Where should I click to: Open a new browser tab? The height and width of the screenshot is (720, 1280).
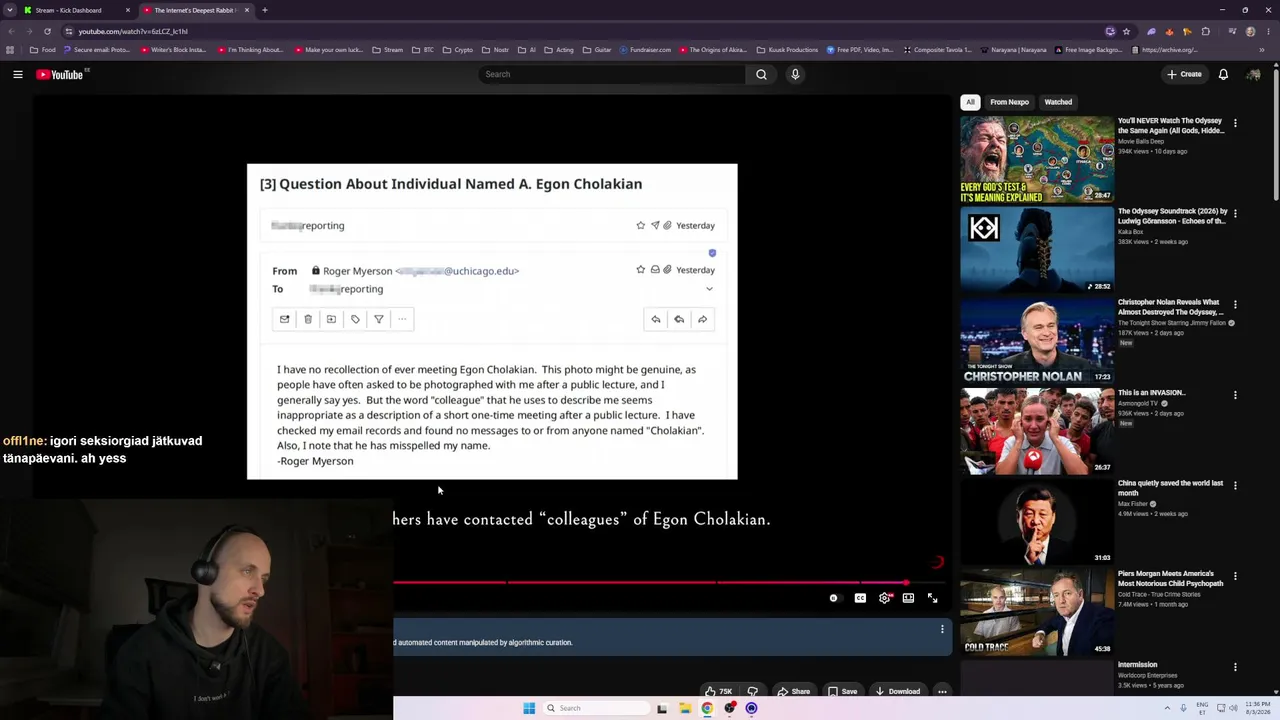(x=265, y=10)
